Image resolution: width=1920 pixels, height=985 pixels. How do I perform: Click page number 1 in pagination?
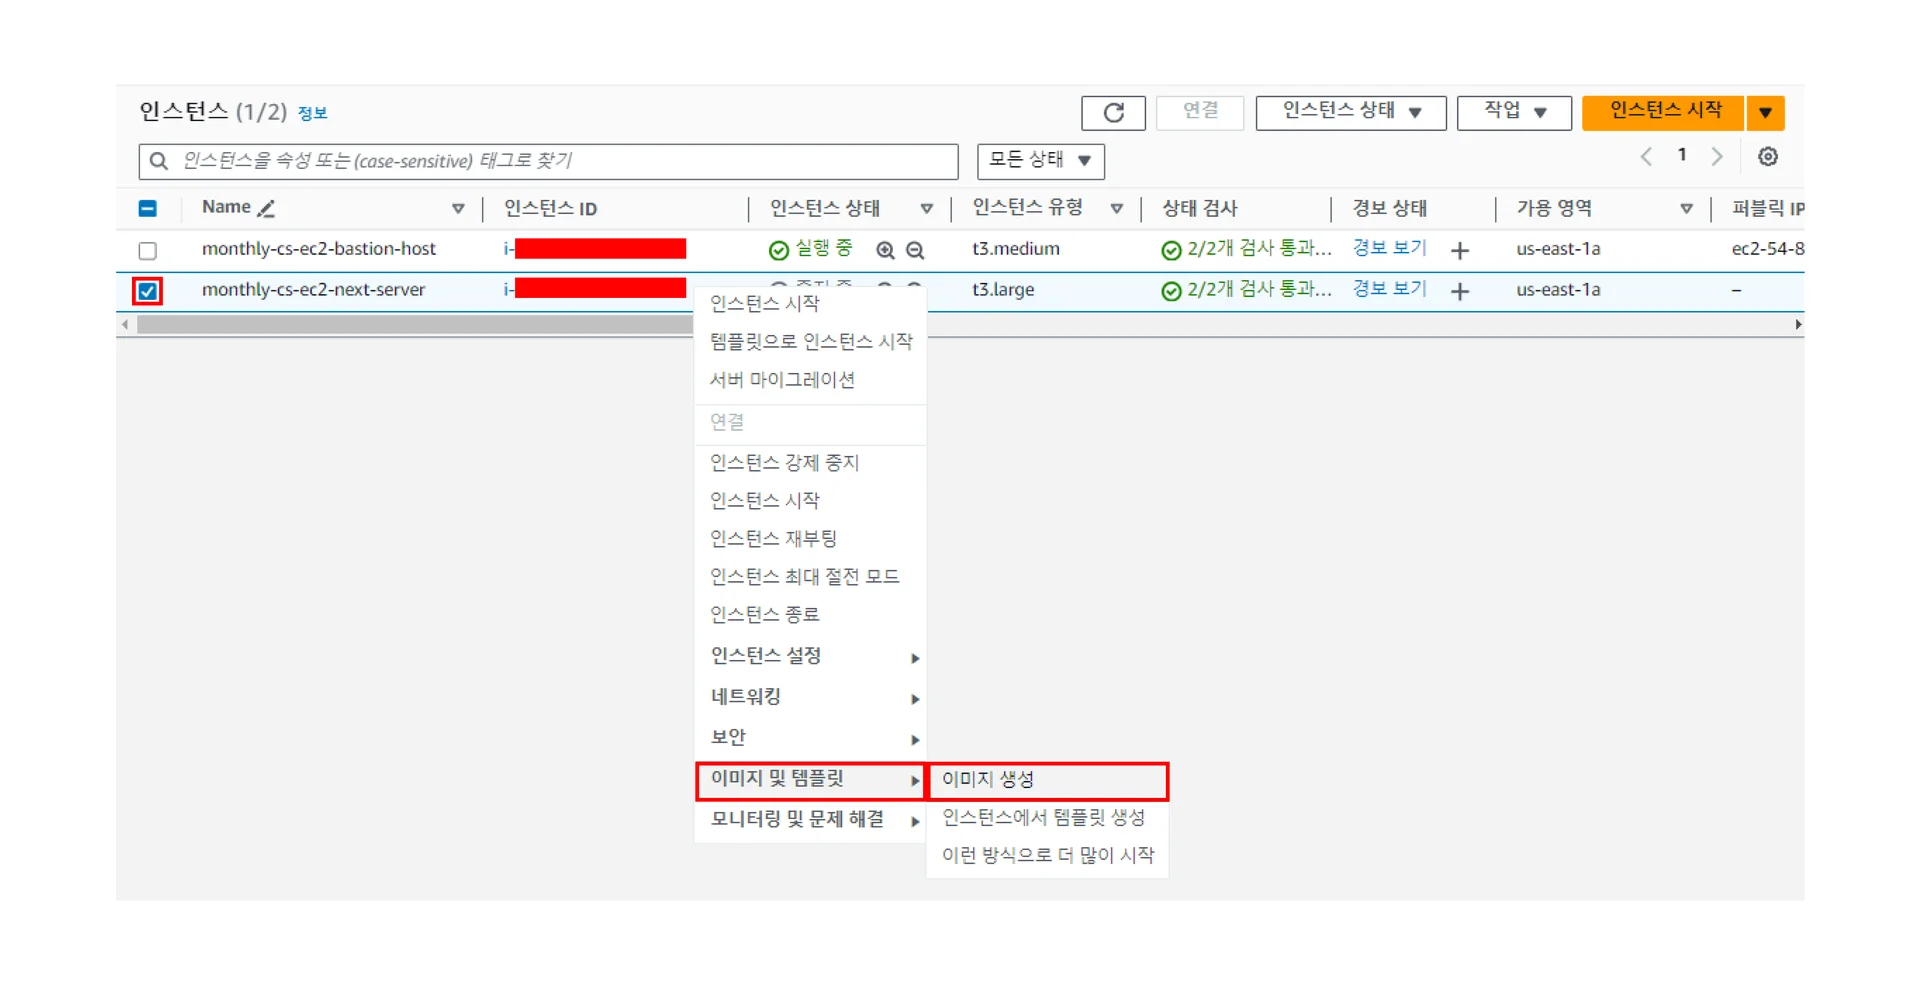coord(1682,155)
